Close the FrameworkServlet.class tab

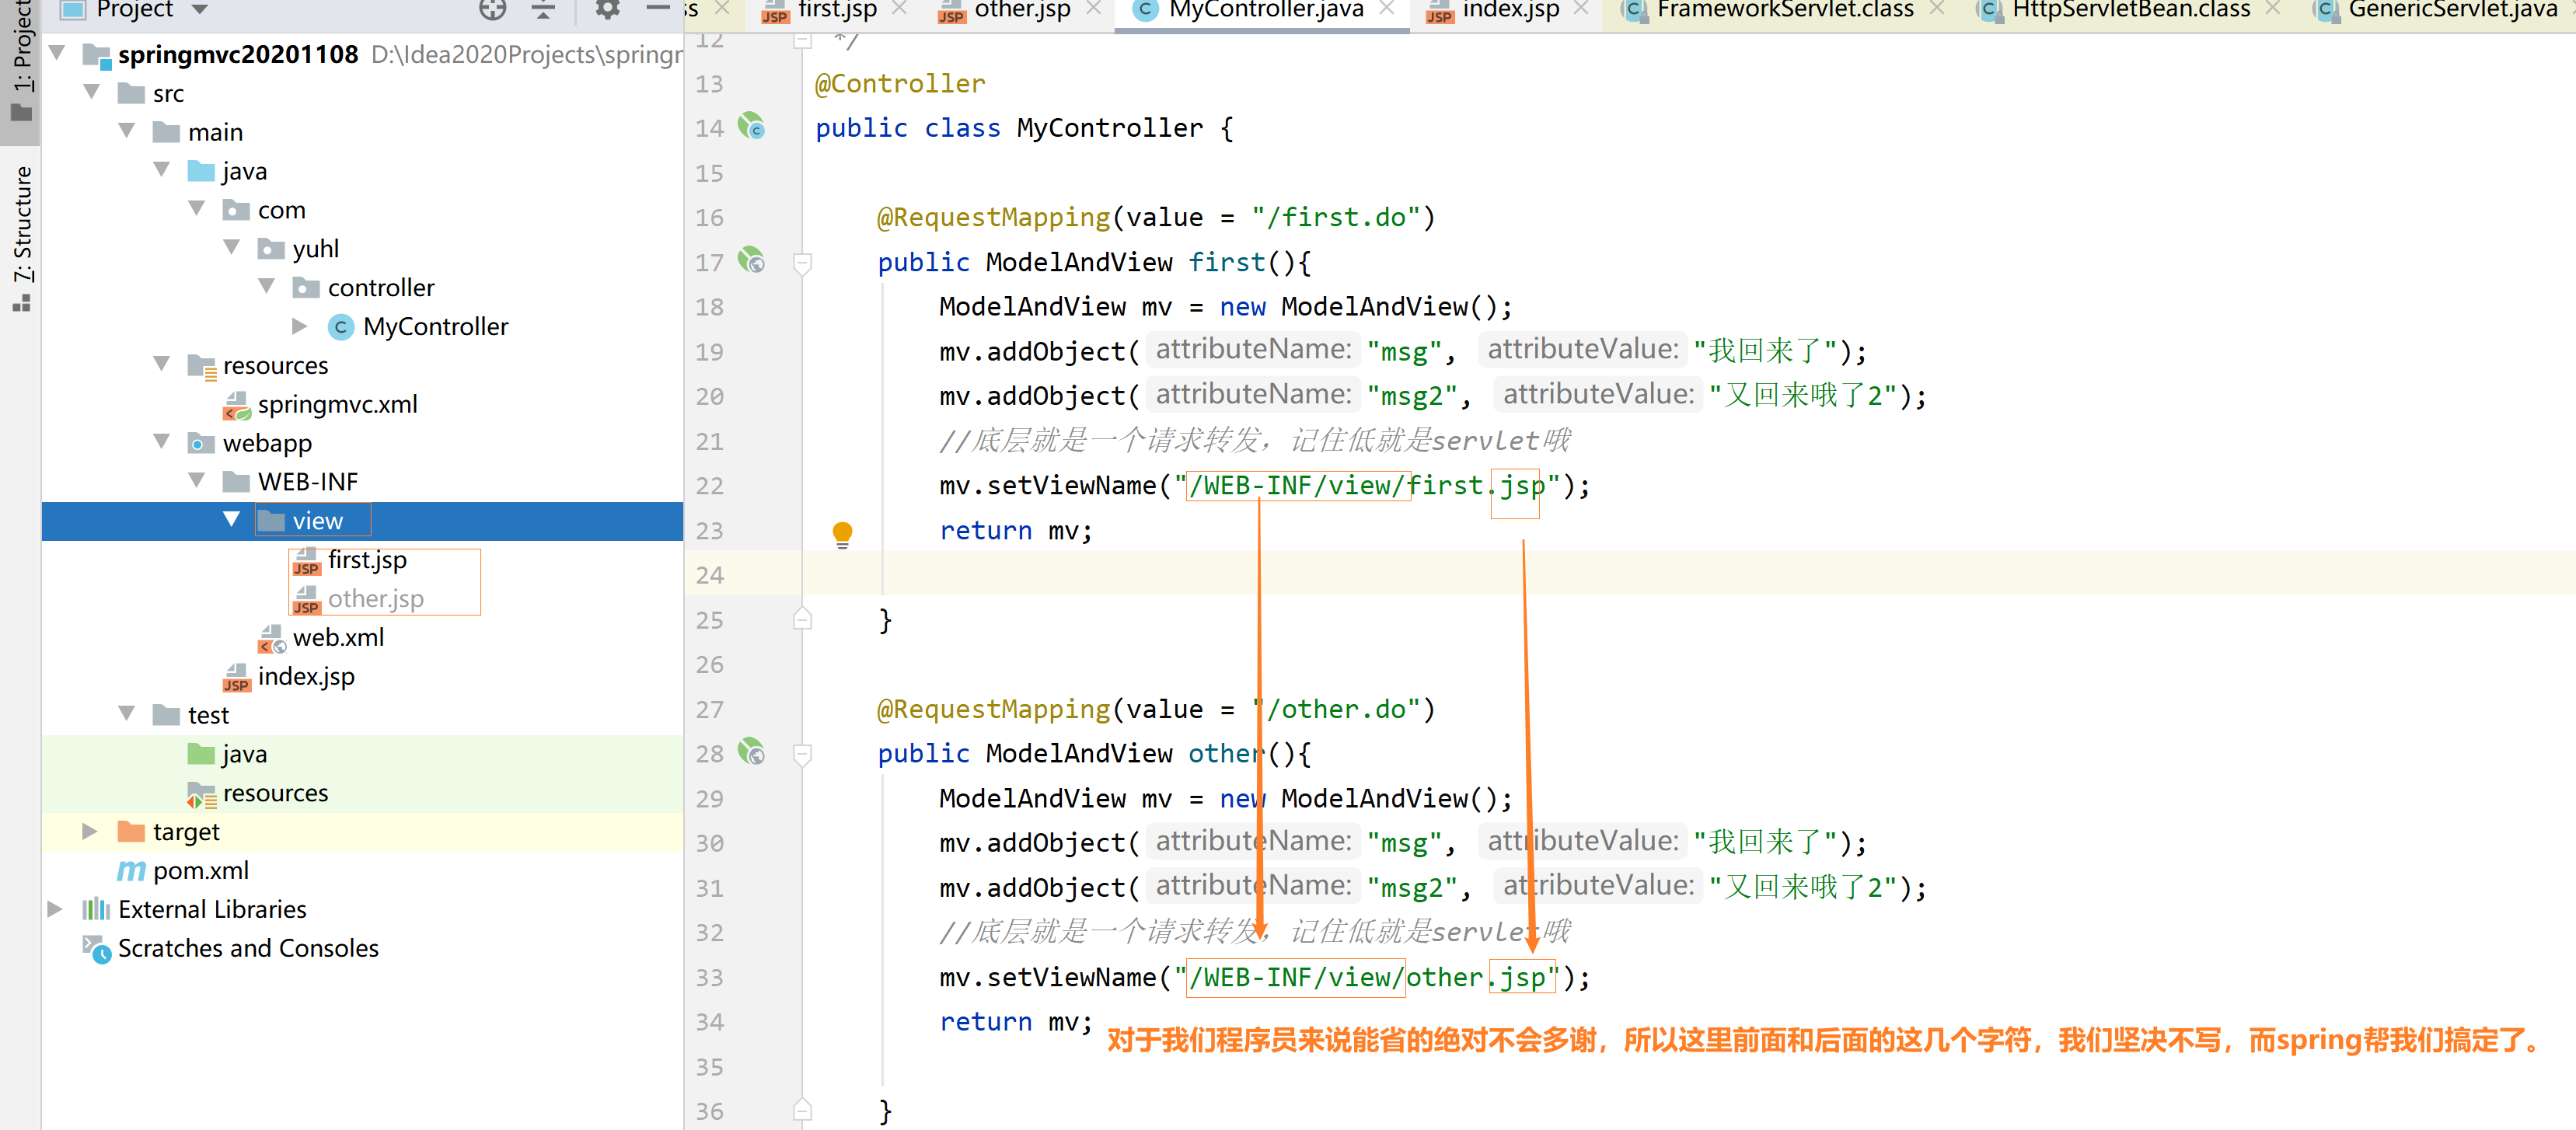pyautogui.click(x=1937, y=9)
